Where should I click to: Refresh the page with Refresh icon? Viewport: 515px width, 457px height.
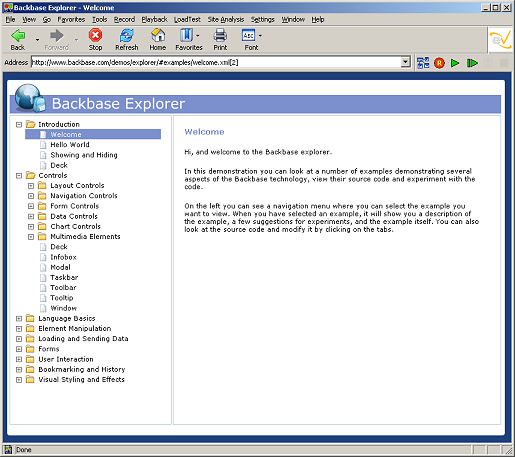(127, 35)
